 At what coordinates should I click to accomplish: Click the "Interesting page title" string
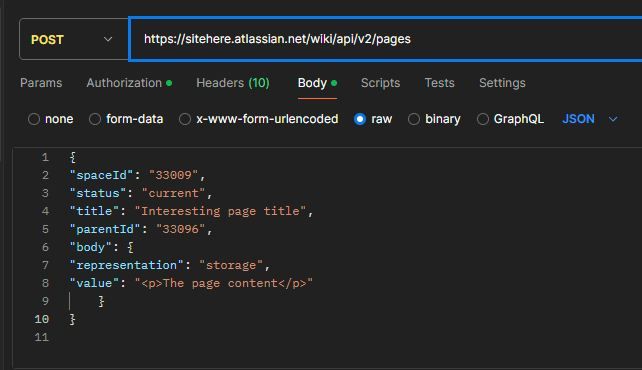[x=220, y=211]
